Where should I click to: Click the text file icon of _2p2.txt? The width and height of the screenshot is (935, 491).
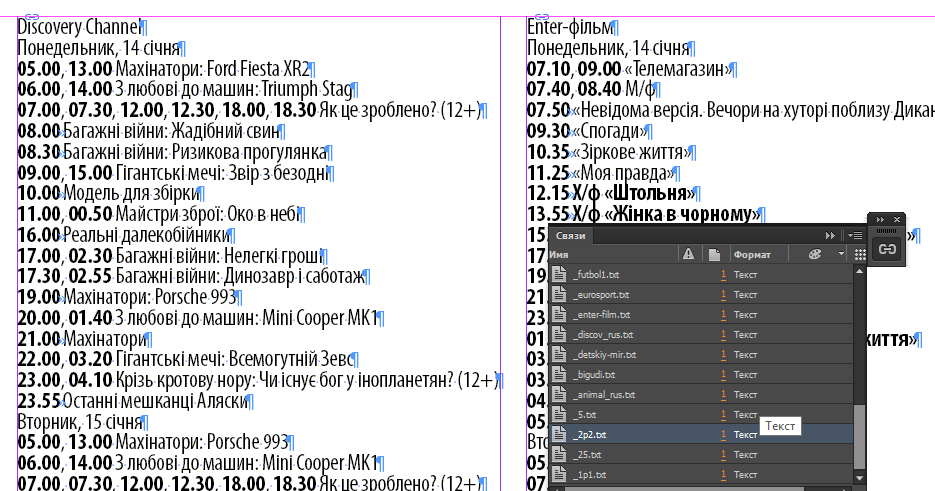pos(559,434)
